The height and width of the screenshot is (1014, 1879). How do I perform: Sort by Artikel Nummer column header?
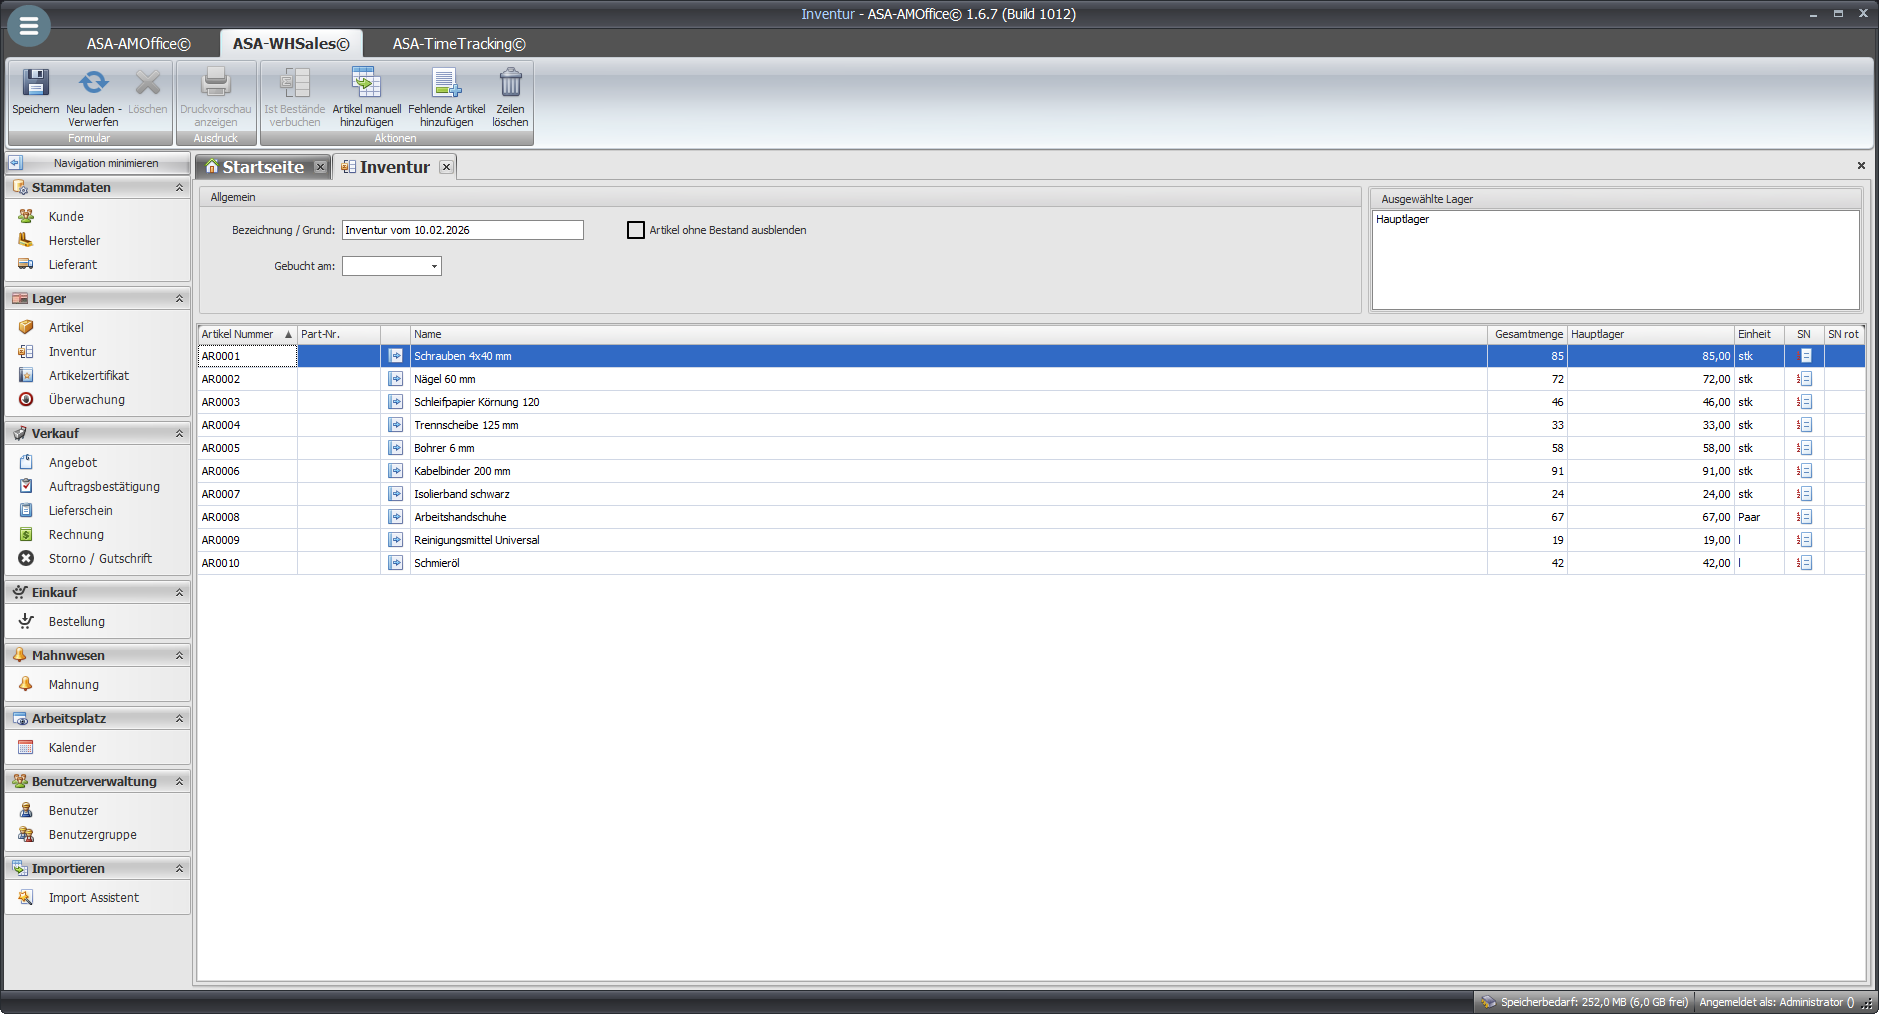click(x=238, y=334)
